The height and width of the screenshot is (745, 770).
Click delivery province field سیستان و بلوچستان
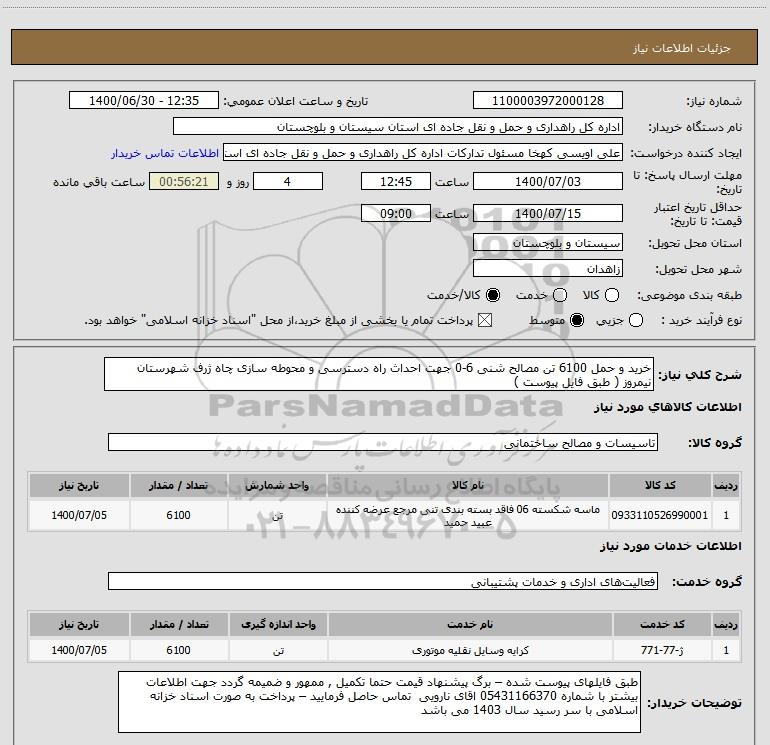click(x=548, y=242)
